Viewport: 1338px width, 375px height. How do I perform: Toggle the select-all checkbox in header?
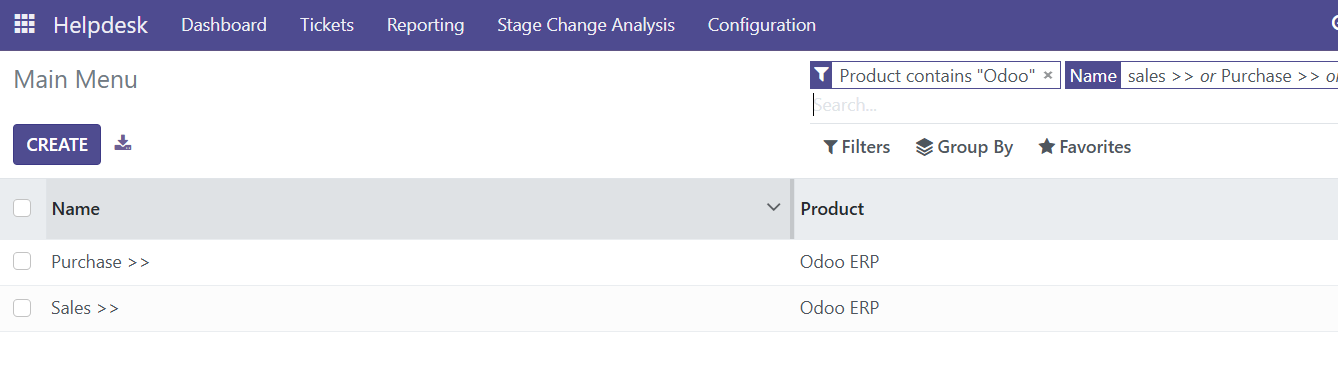[x=22, y=208]
